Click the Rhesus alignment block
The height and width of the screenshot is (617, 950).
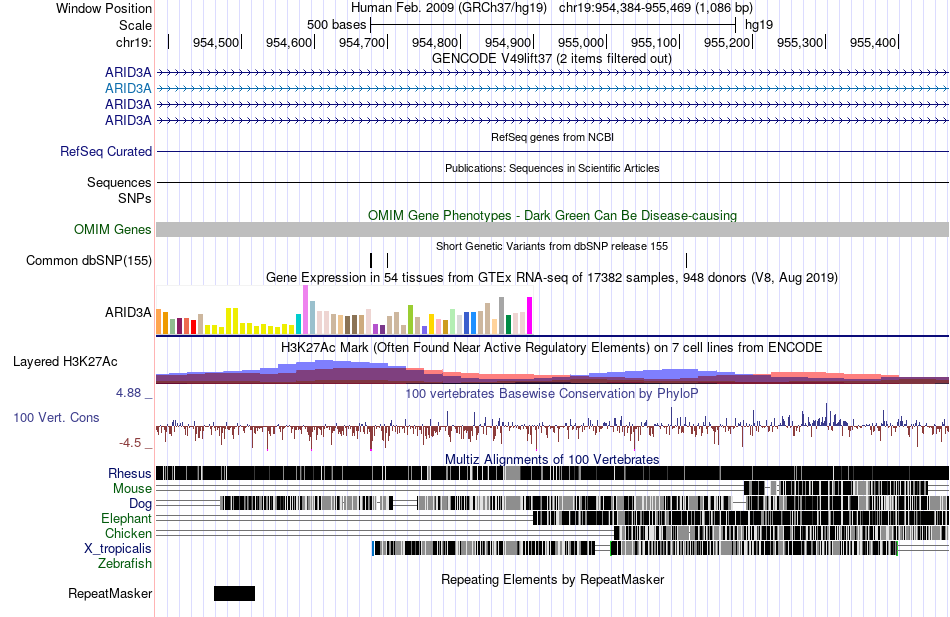point(552,473)
